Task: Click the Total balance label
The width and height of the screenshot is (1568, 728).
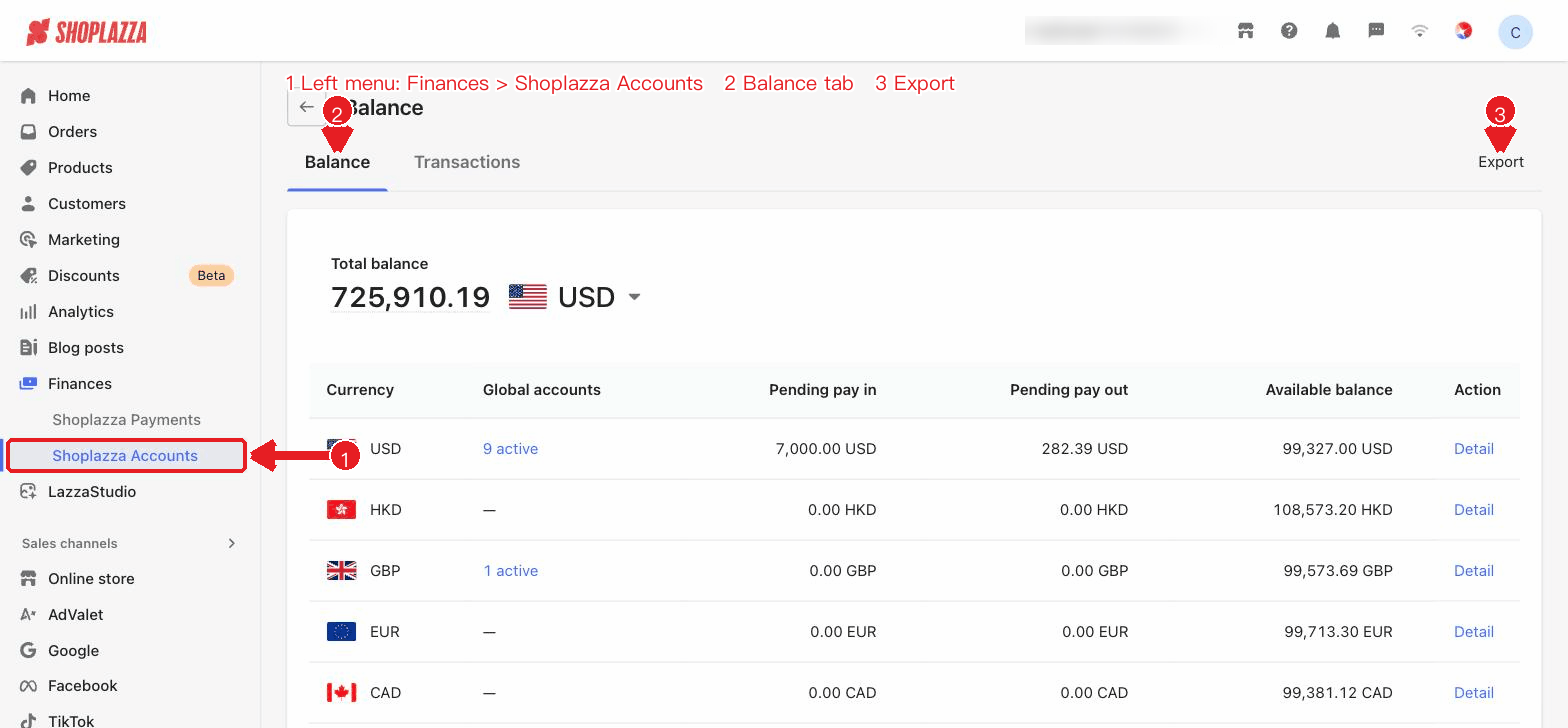Action: coord(379,264)
